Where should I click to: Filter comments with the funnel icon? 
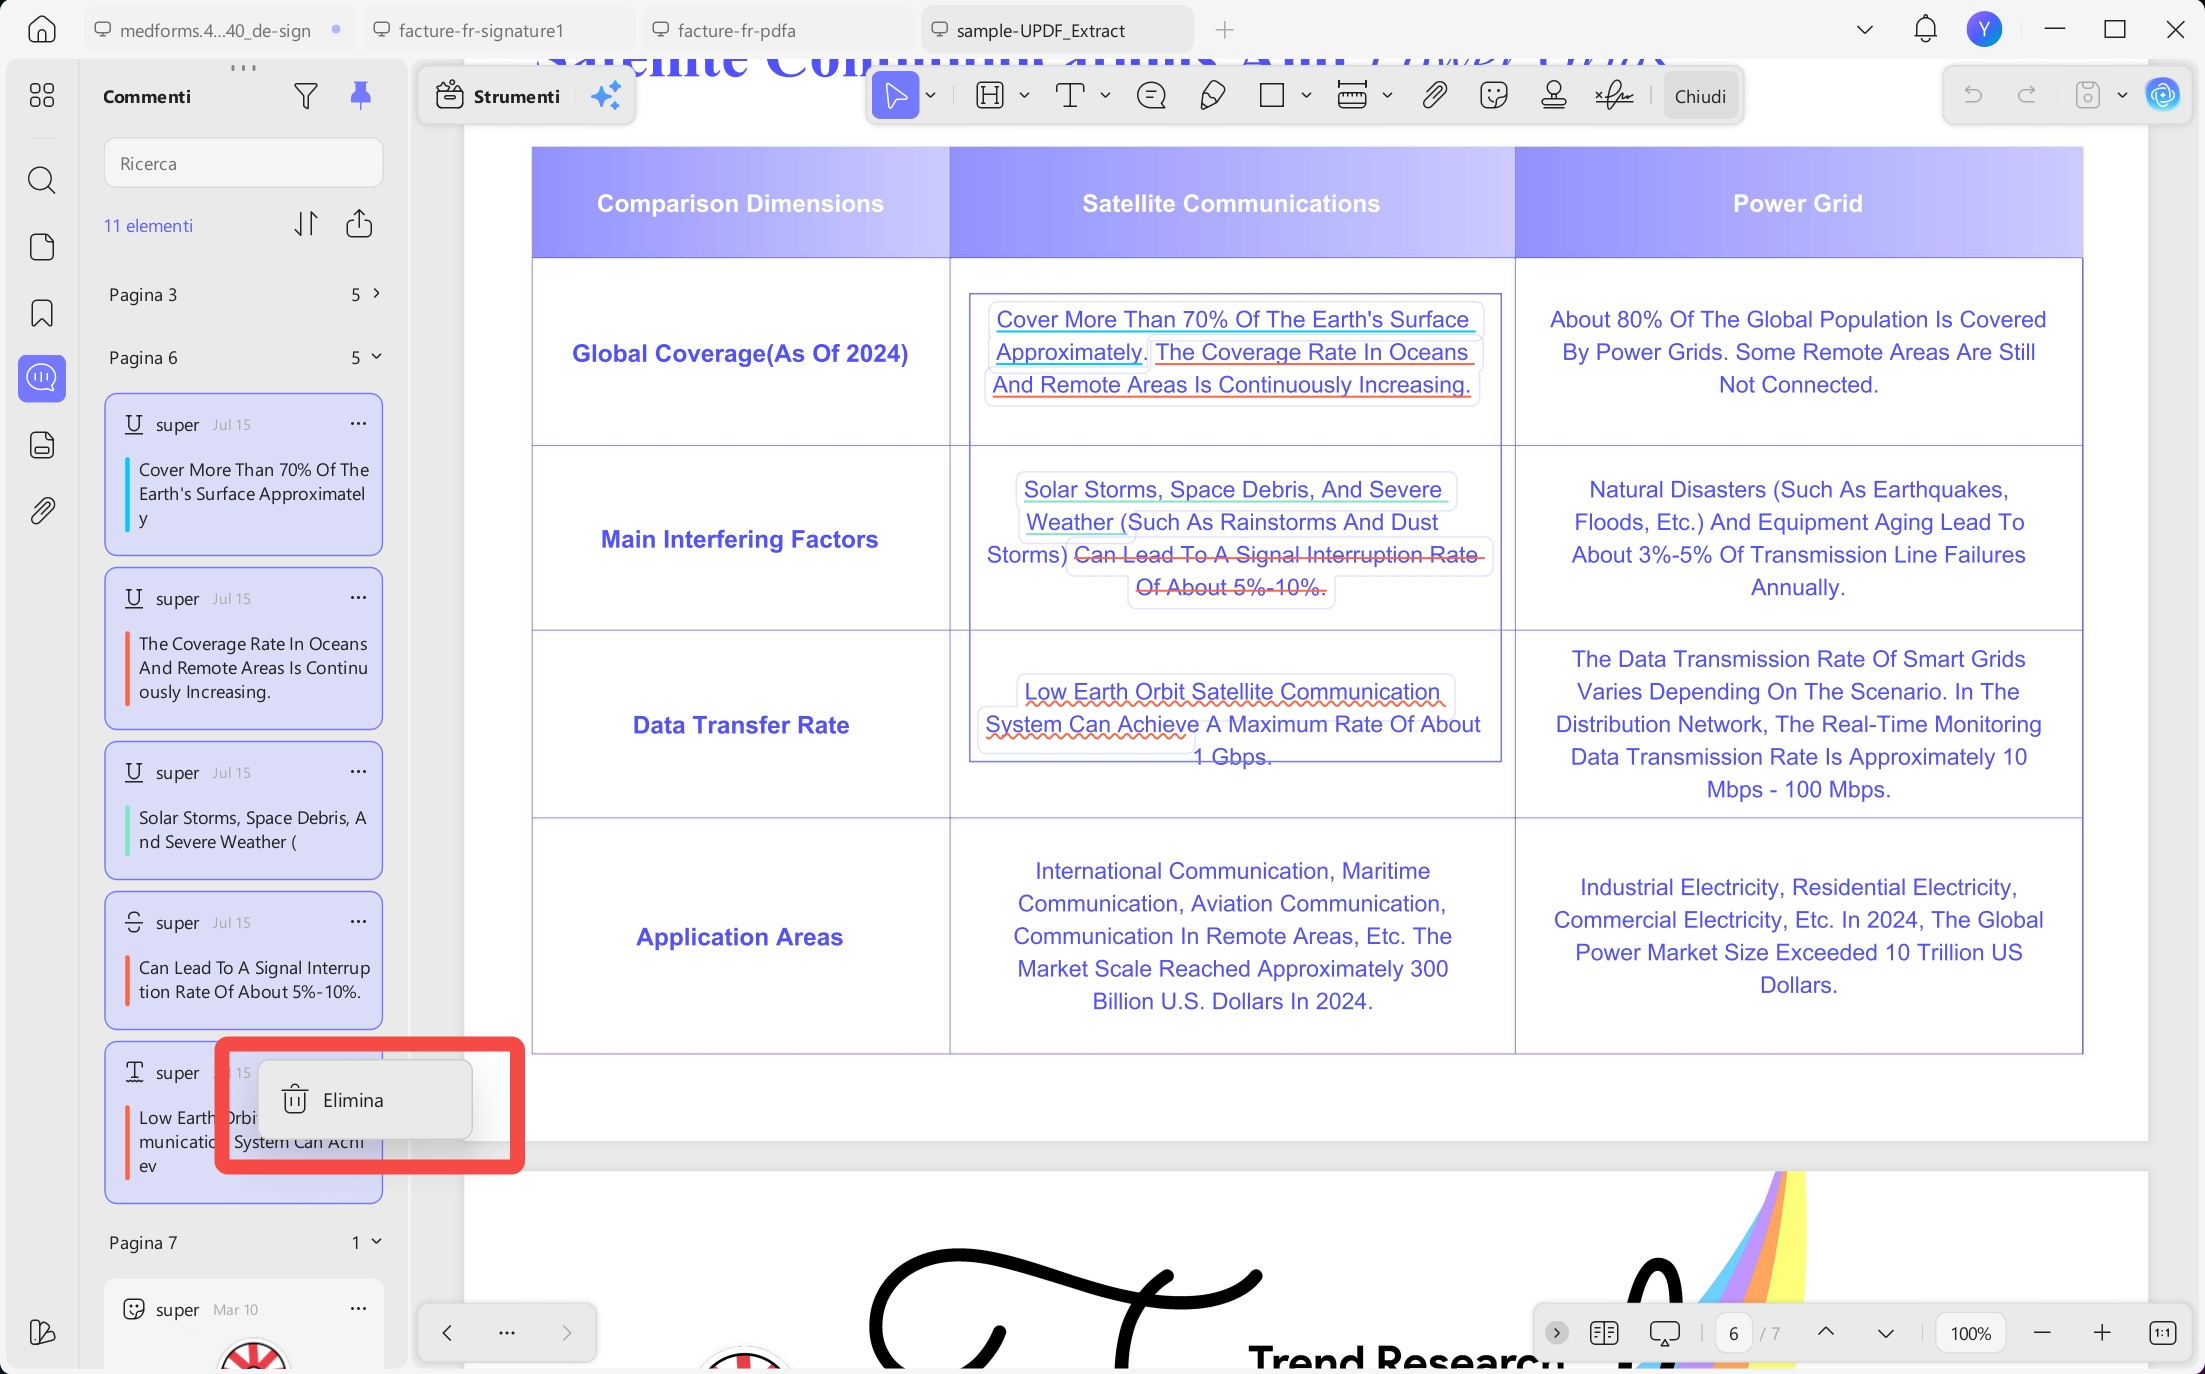pos(306,96)
